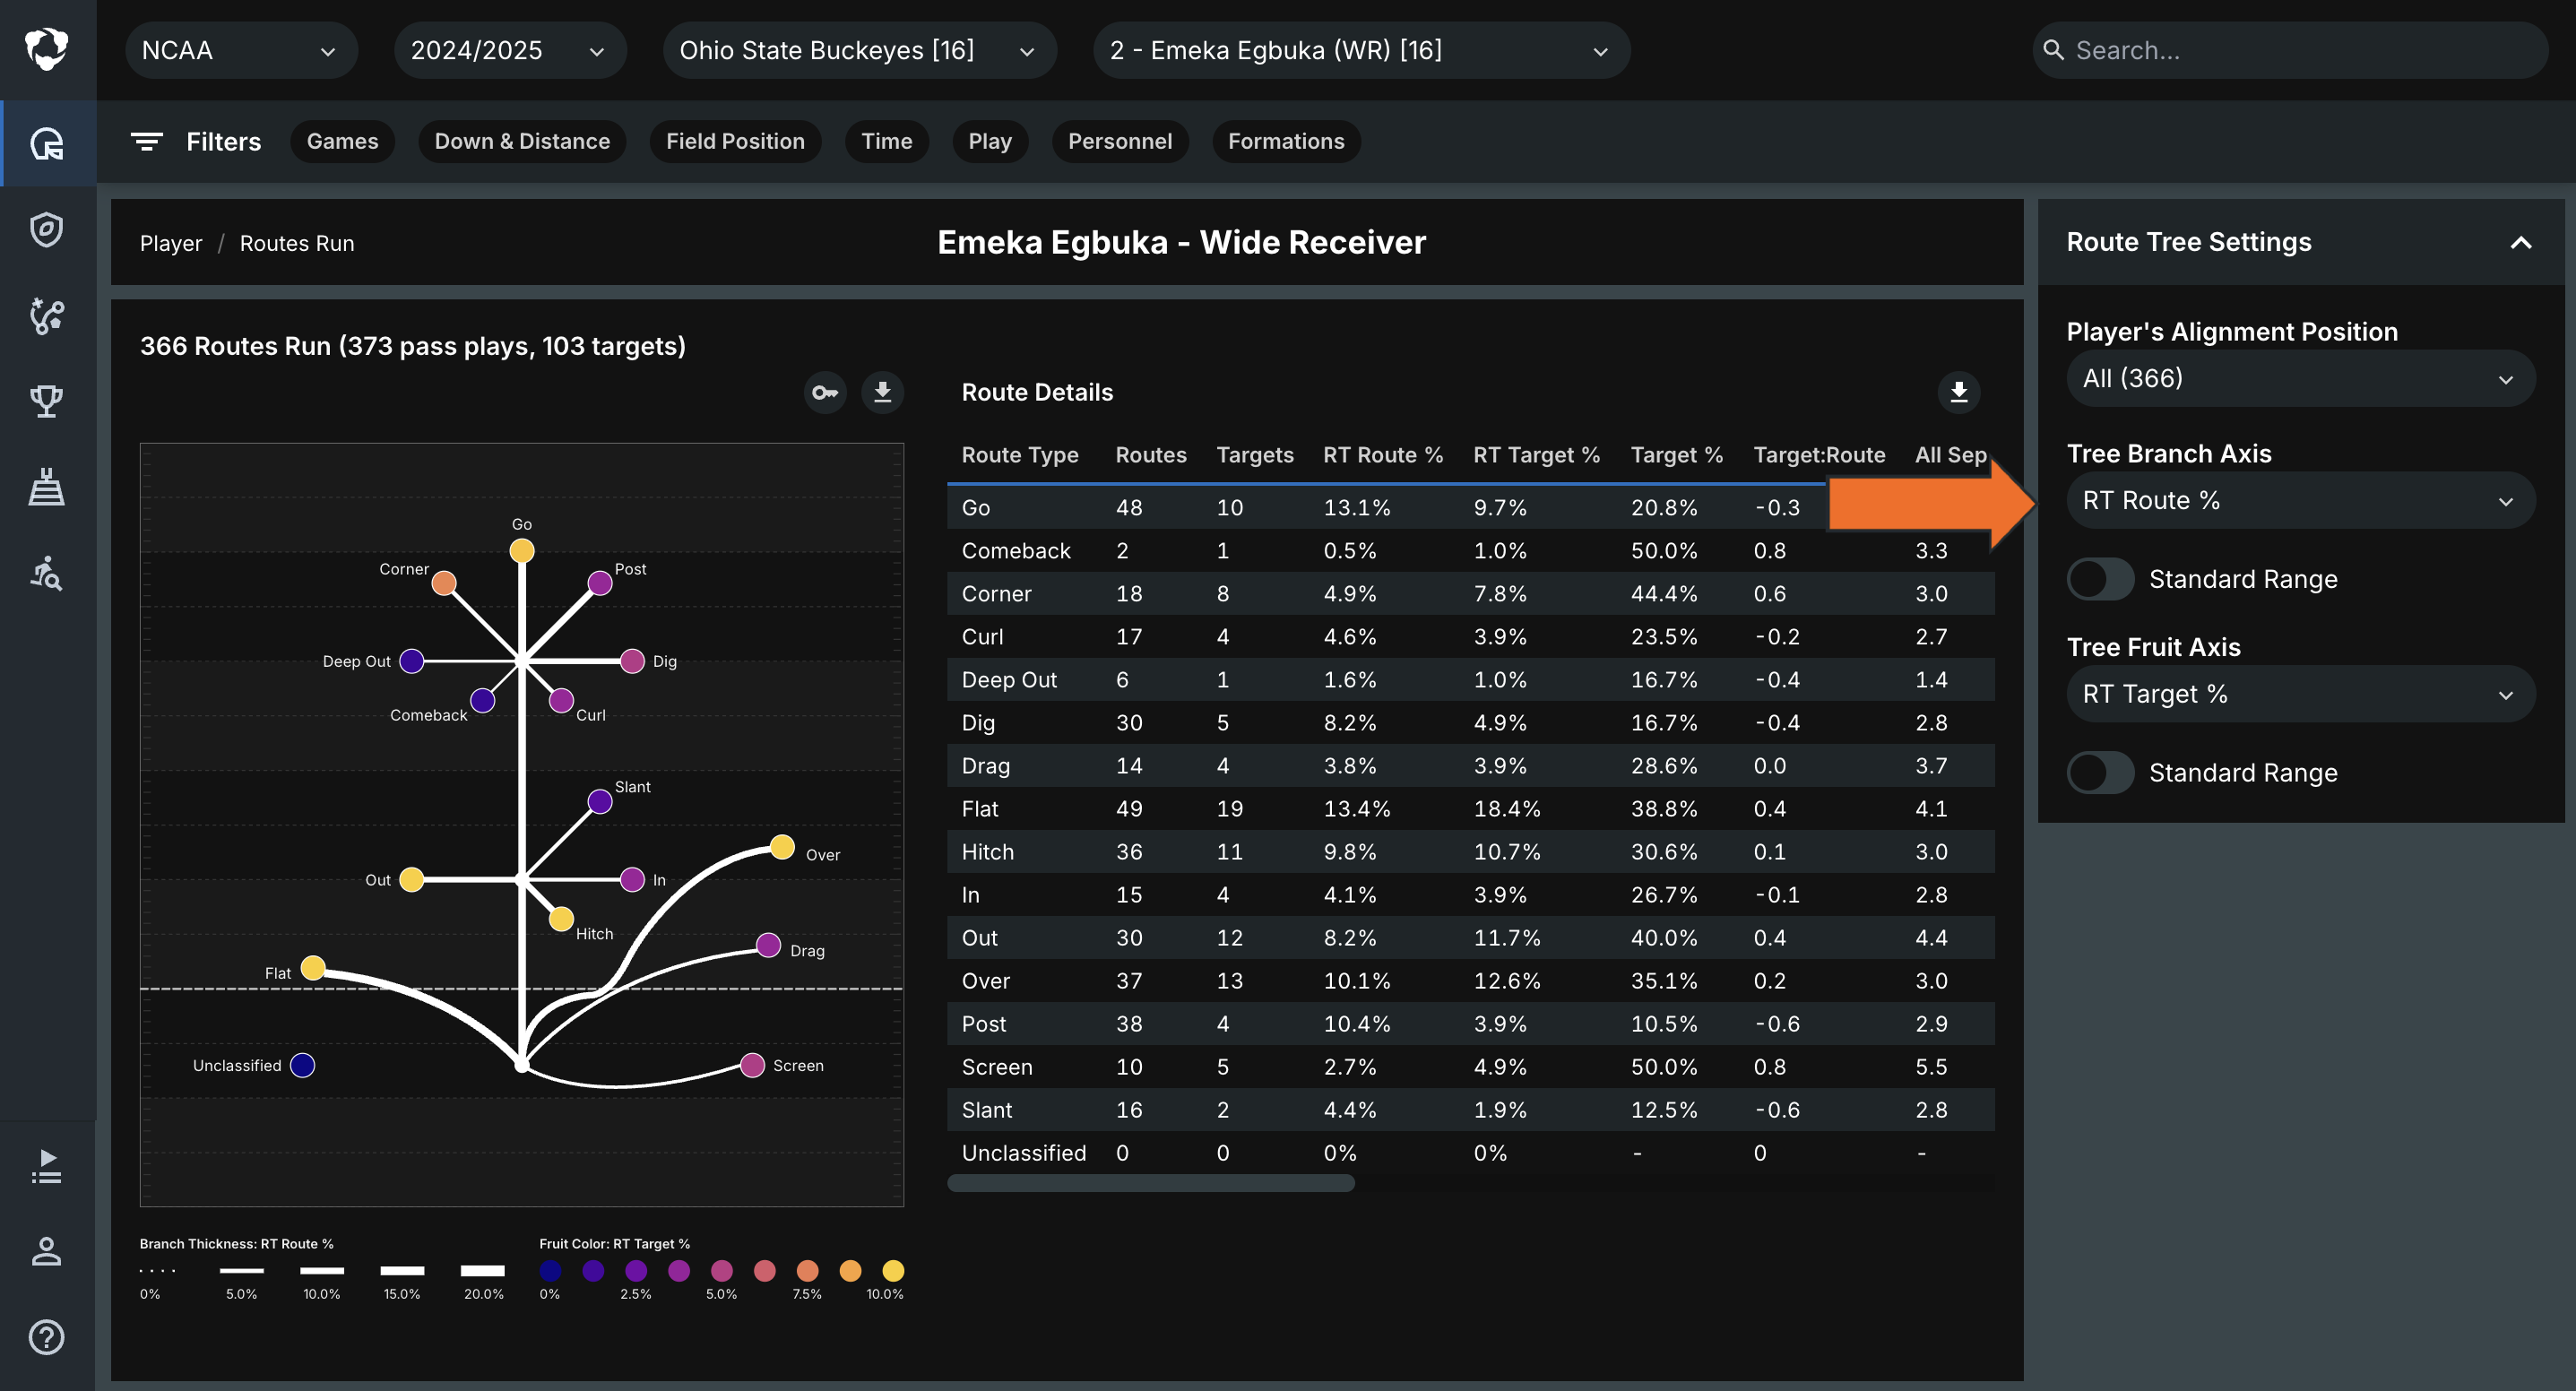
Task: Open the Games filter
Action: (342, 142)
